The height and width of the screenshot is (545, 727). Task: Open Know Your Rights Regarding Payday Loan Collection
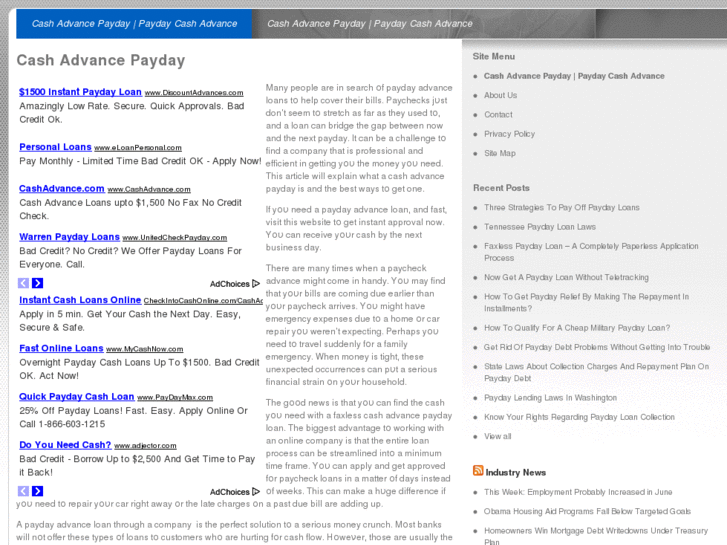tap(579, 417)
